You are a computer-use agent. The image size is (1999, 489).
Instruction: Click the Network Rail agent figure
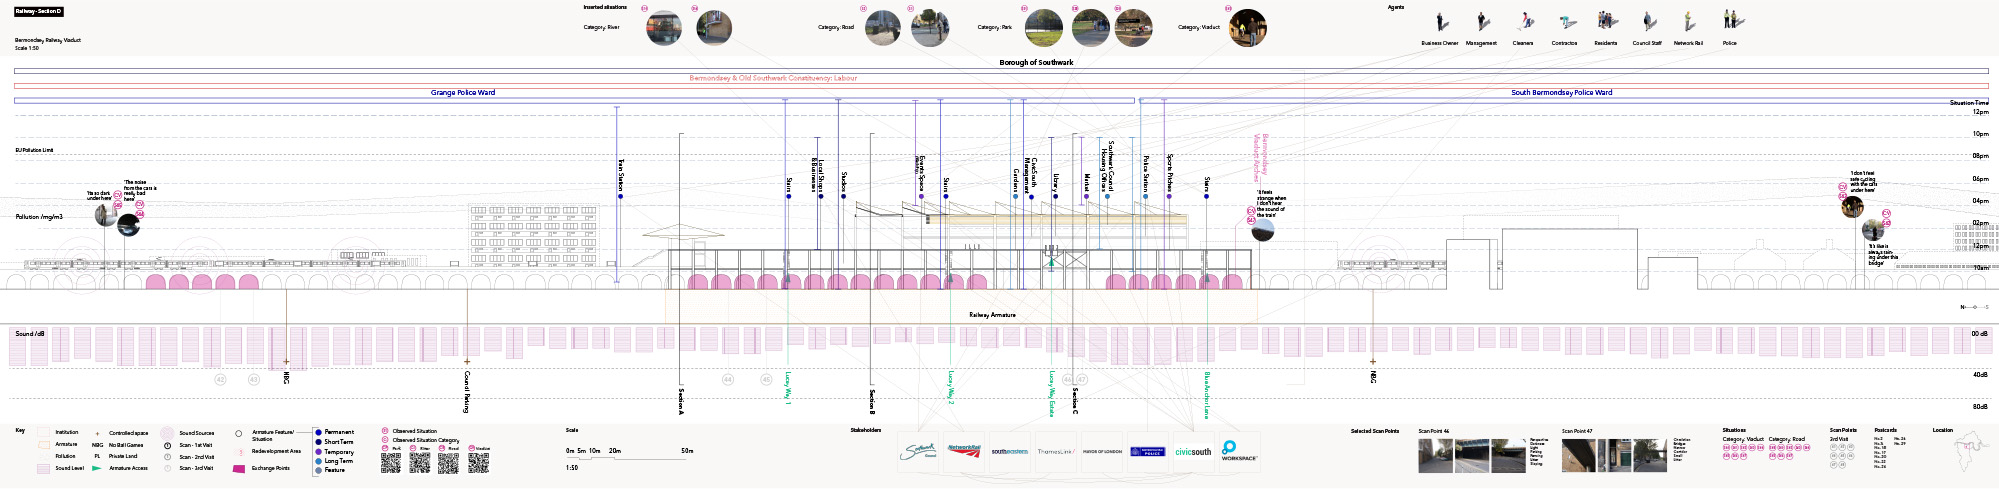click(x=1689, y=22)
